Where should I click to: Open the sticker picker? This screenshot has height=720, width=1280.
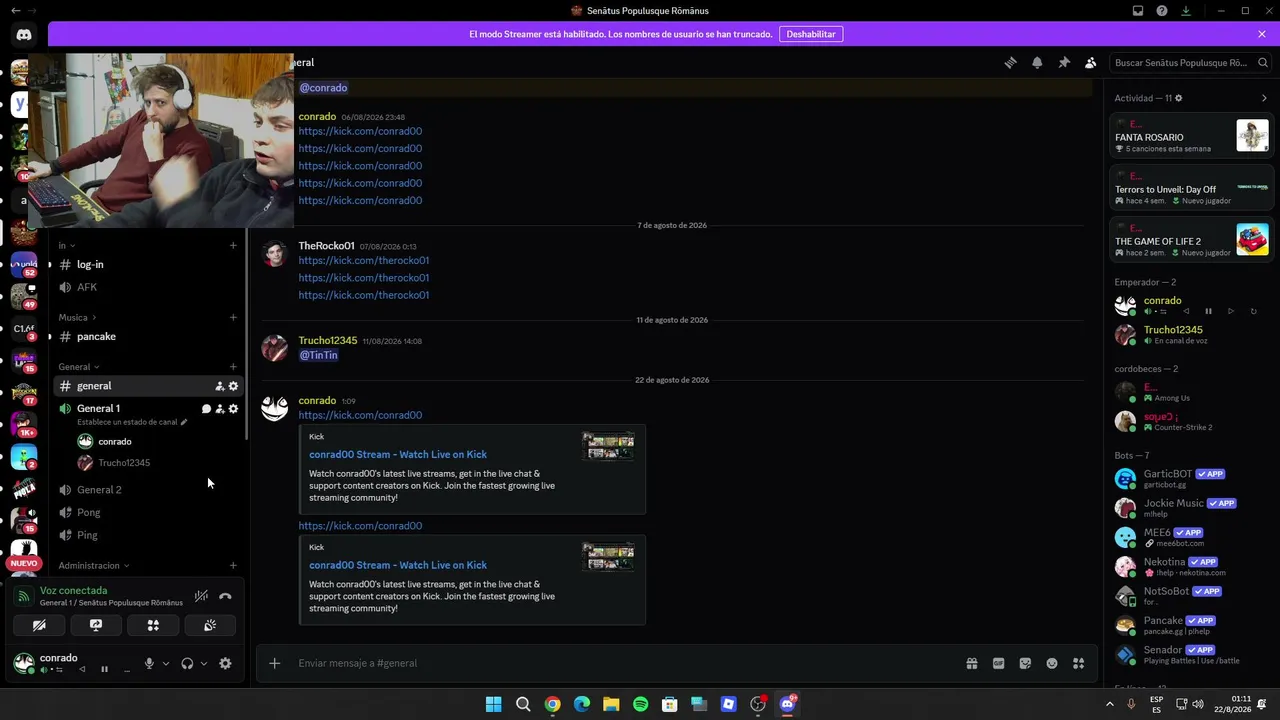click(1025, 663)
